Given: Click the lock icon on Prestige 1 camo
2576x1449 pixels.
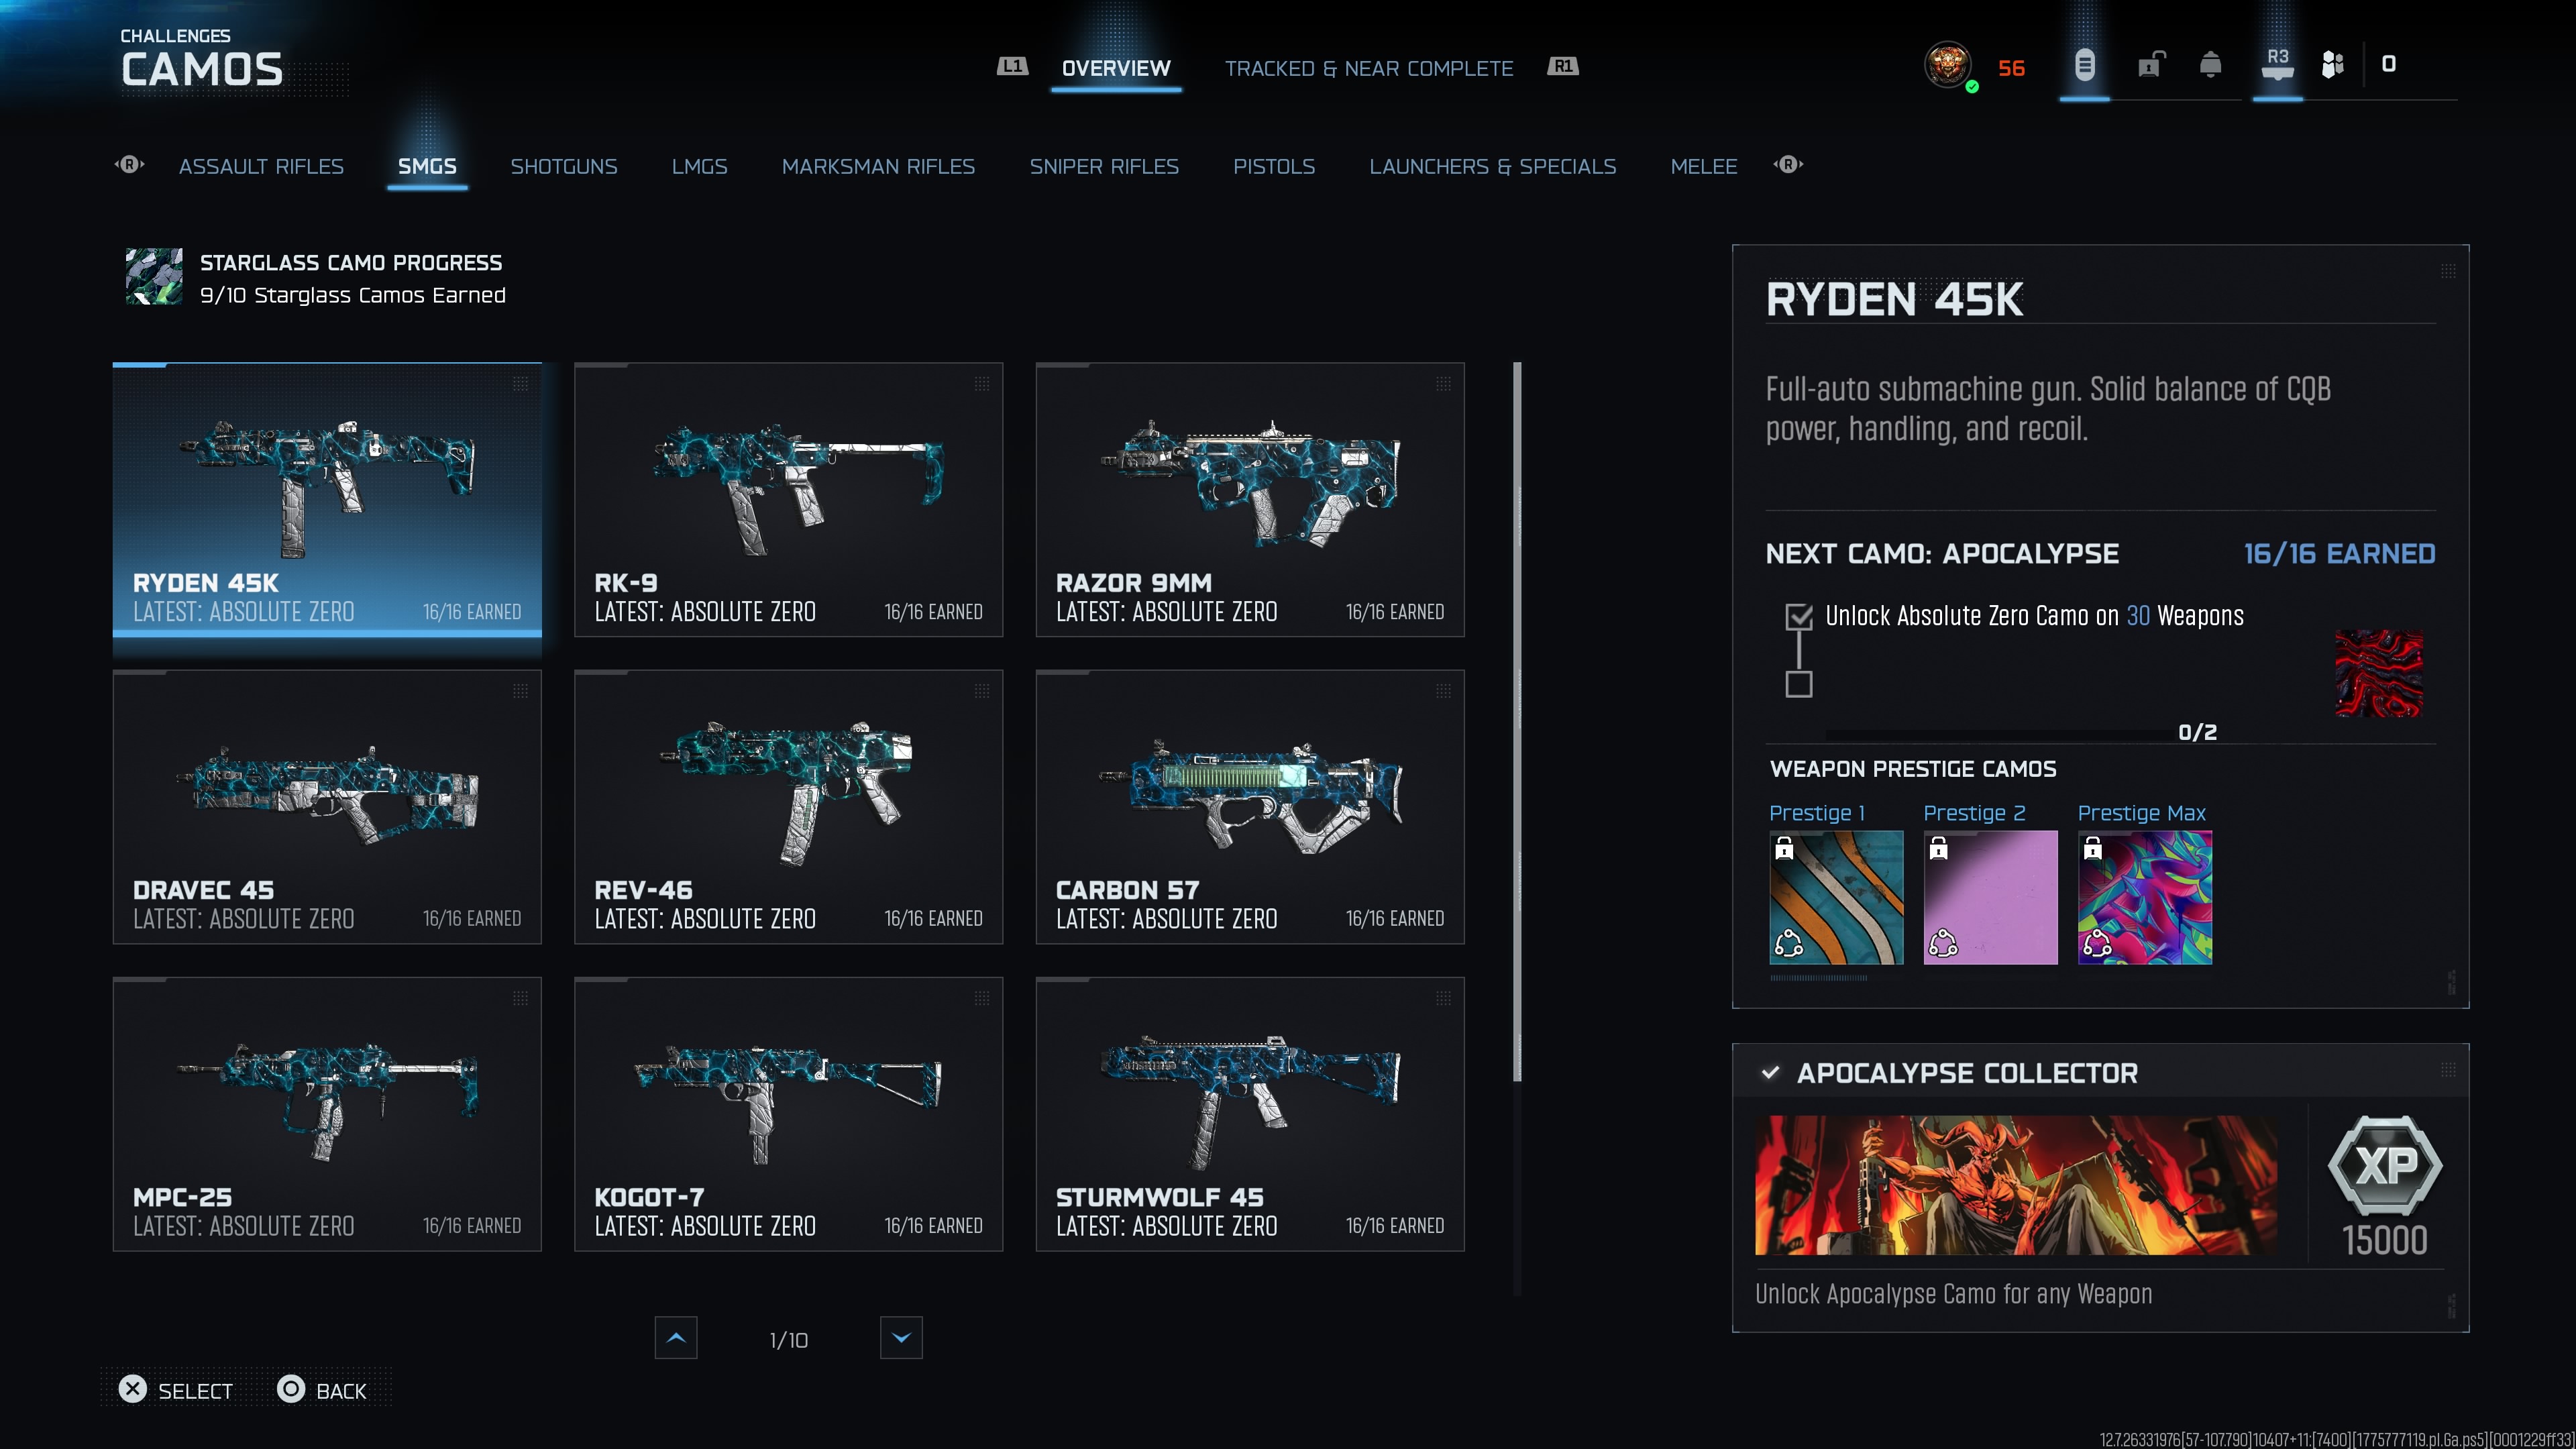Looking at the screenshot, I should pyautogui.click(x=1784, y=849).
